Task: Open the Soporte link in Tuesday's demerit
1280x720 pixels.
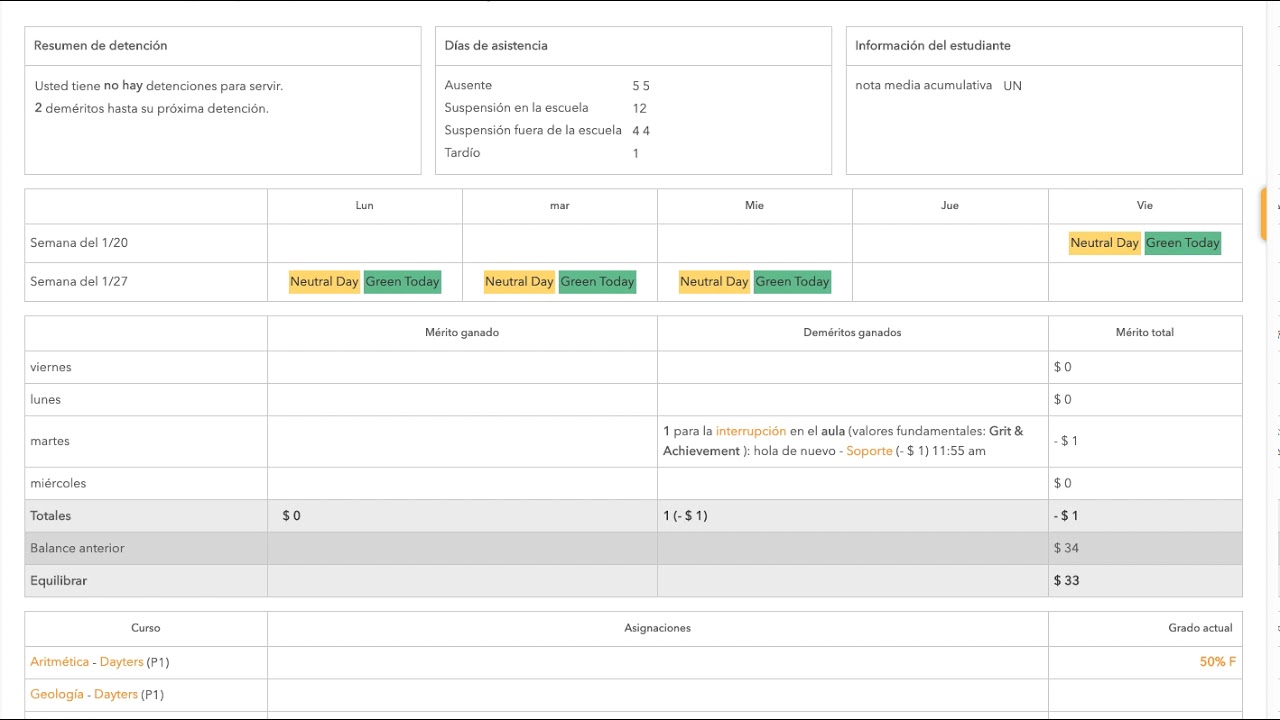Action: 869,451
